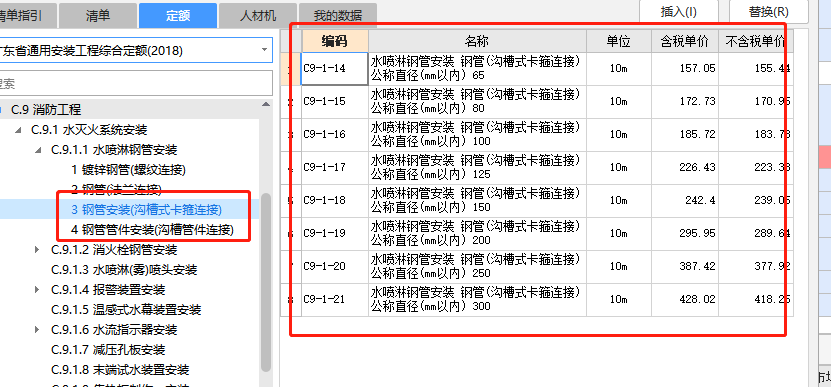The width and height of the screenshot is (831, 387).
Task: Select 4 钢管管件安装(沟槽管件连接) tree item
Action: (152, 230)
